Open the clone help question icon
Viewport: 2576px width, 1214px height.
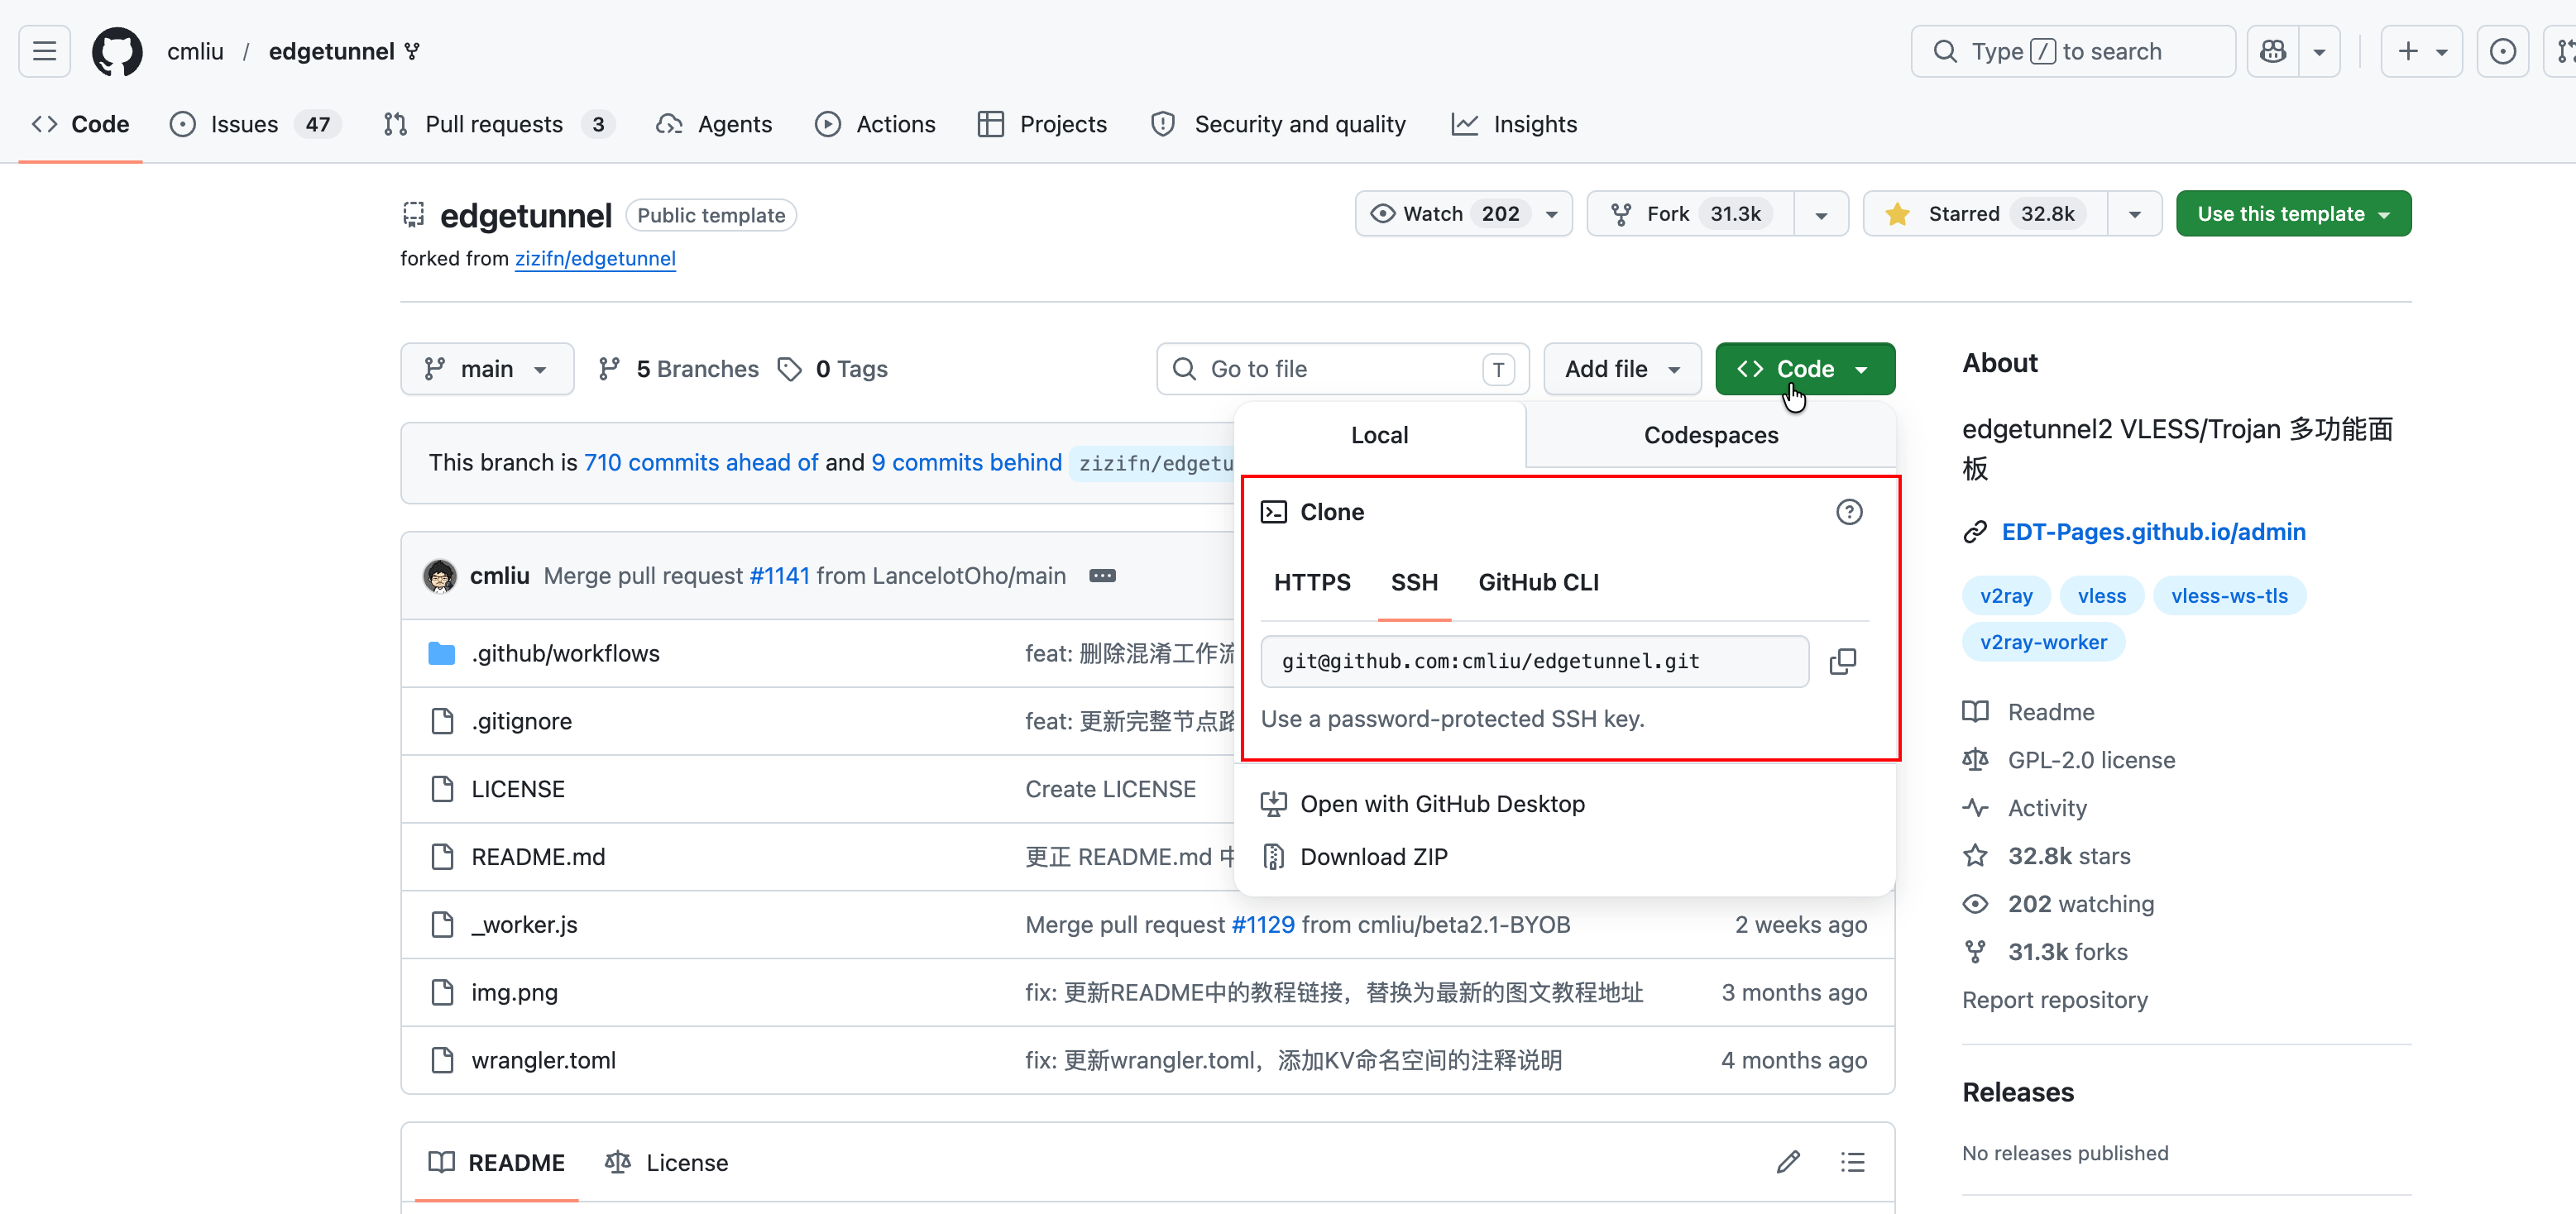(x=1849, y=512)
